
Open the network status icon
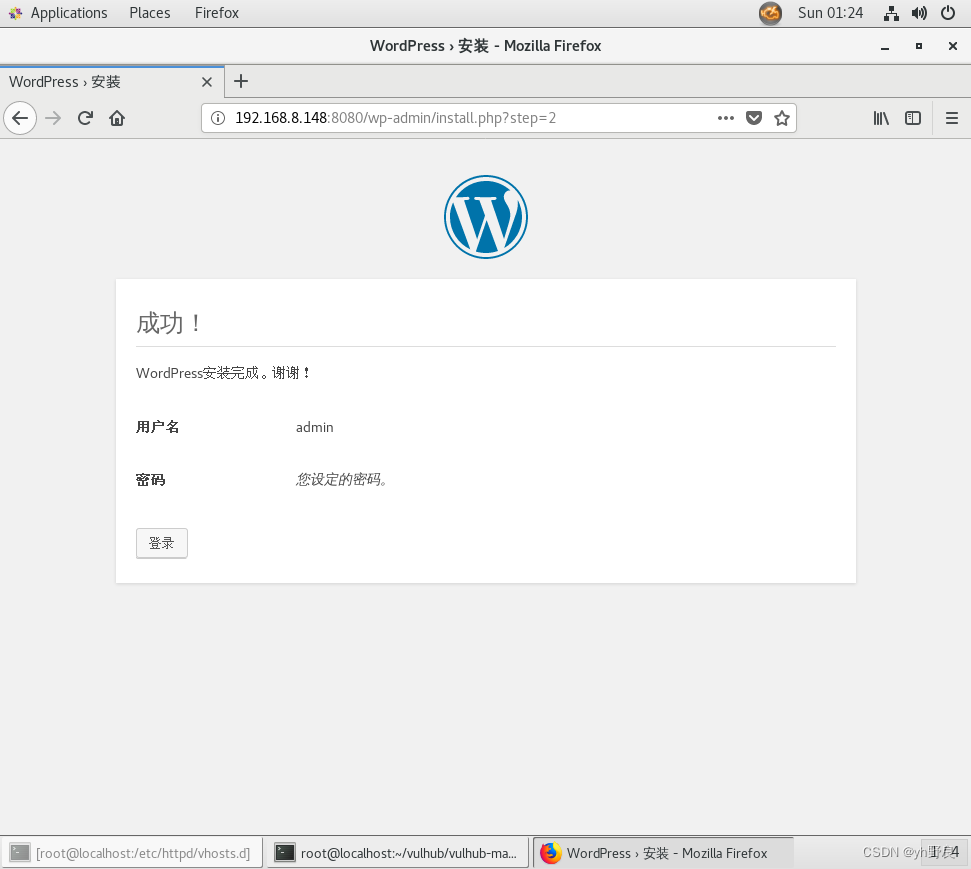click(x=891, y=13)
